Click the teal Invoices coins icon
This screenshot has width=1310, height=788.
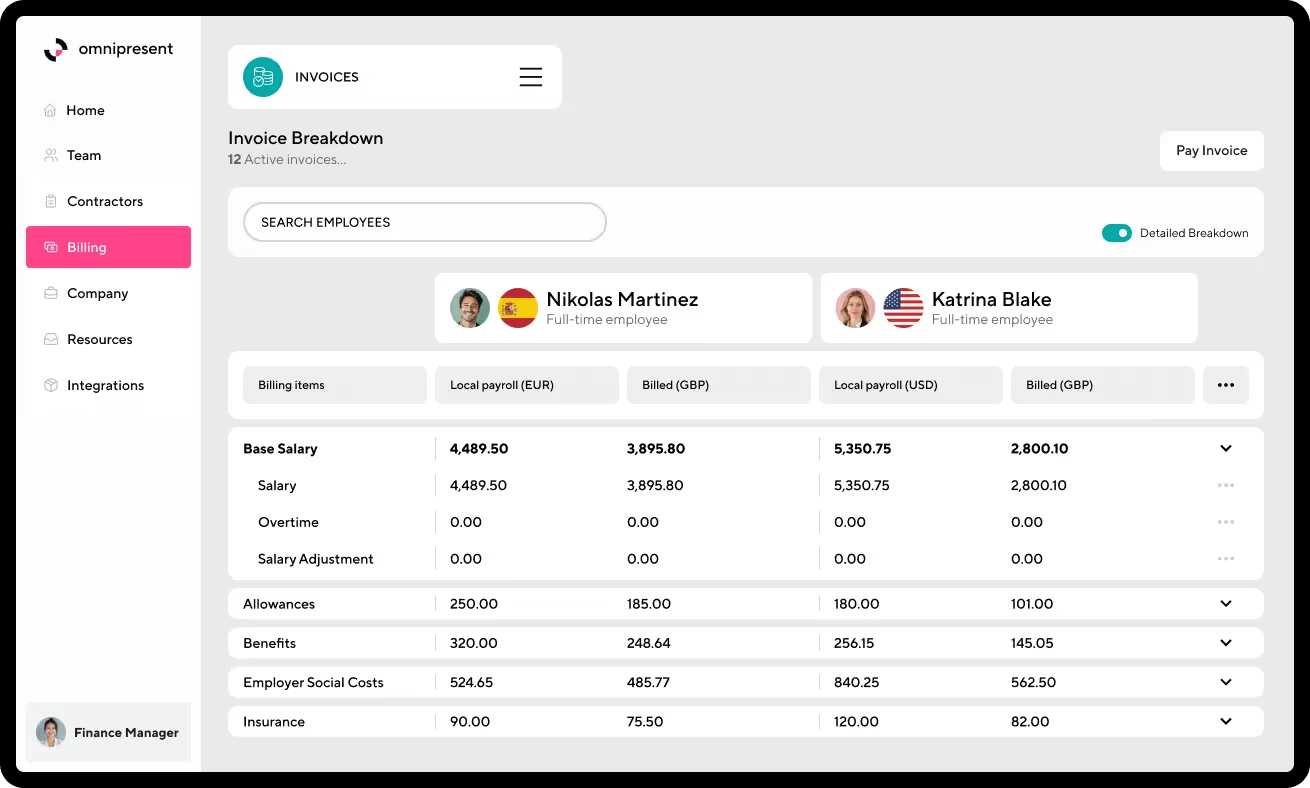pos(263,77)
